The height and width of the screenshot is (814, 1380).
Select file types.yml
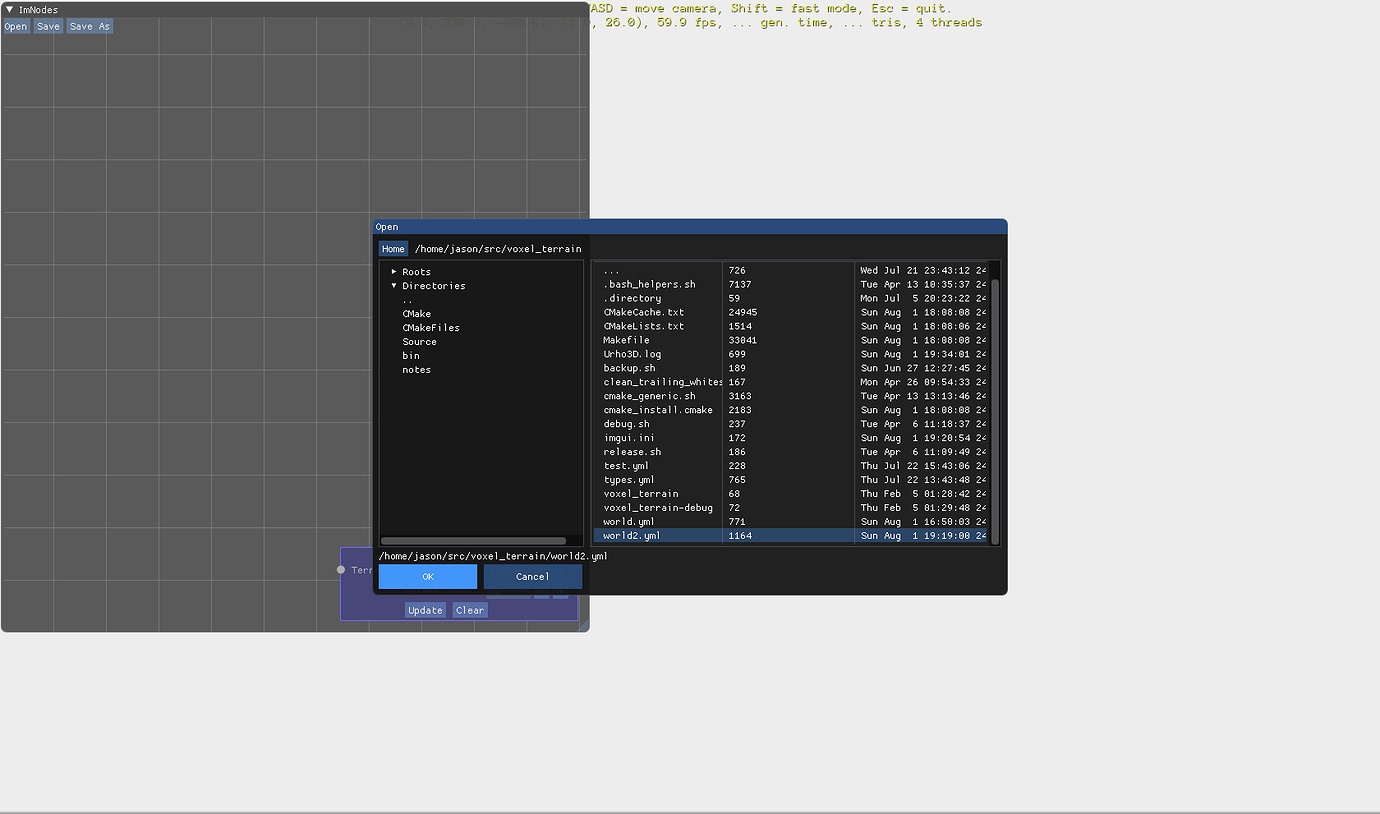[790, 480]
